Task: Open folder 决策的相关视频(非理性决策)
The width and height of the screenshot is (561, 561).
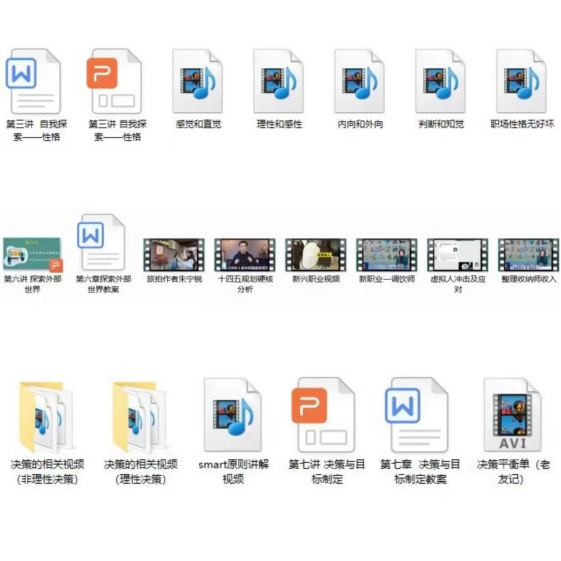Action: (x=47, y=417)
